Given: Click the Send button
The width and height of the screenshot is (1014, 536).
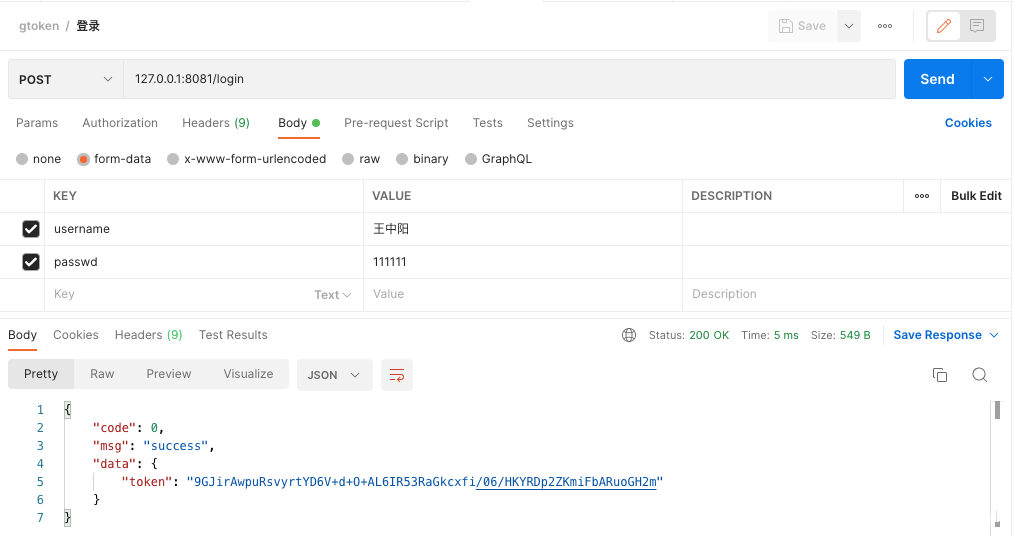Looking at the screenshot, I should (937, 79).
